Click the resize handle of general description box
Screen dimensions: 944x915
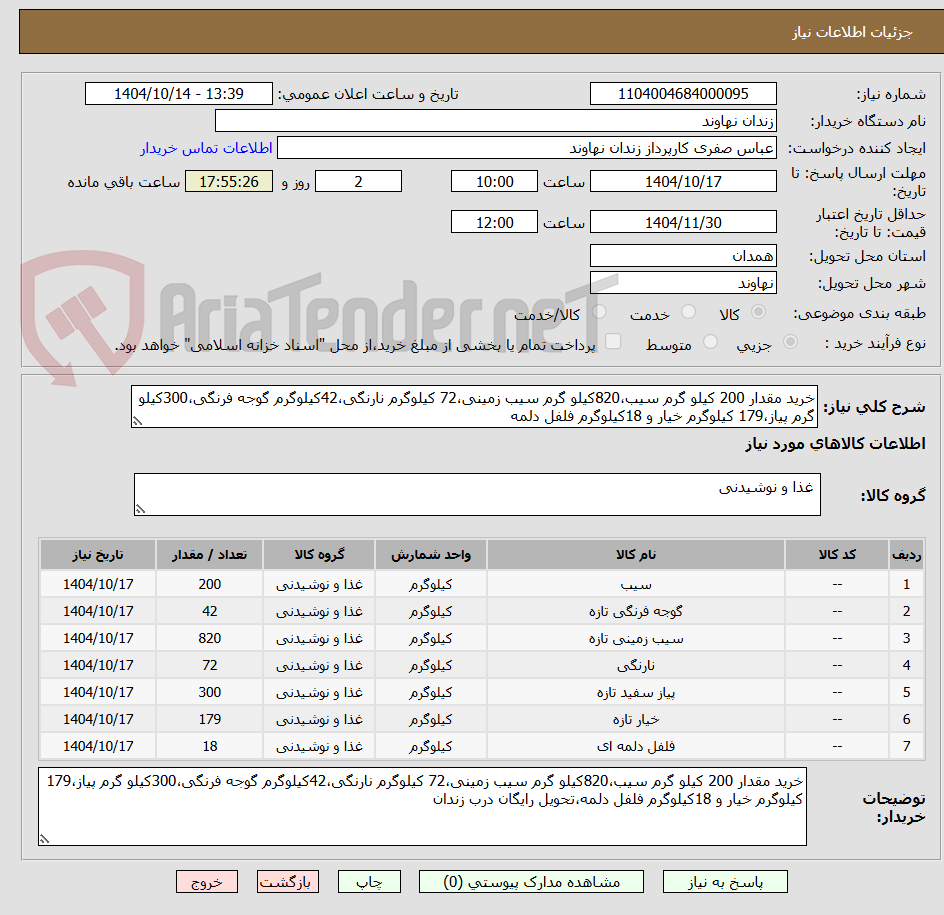tap(137, 421)
